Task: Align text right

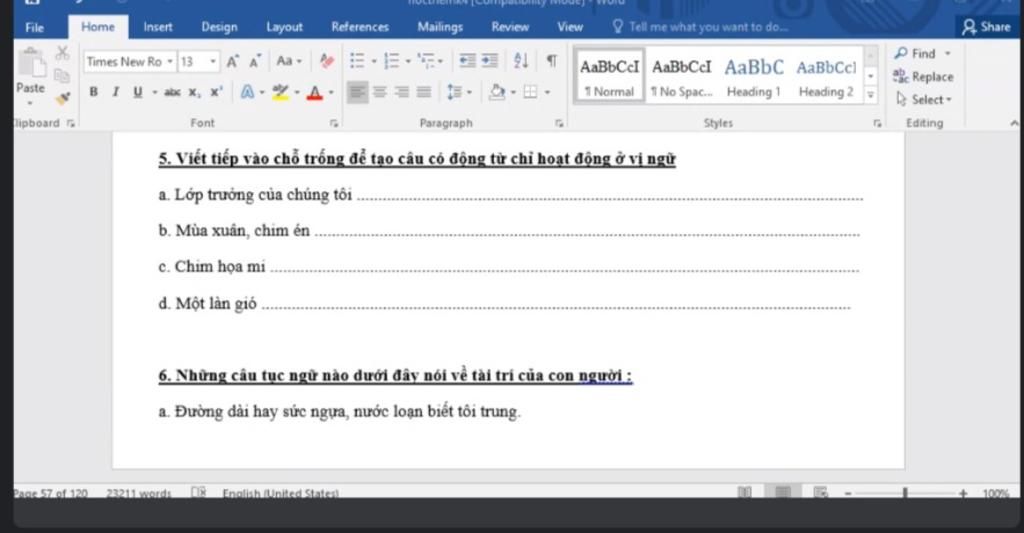Action: [402, 92]
